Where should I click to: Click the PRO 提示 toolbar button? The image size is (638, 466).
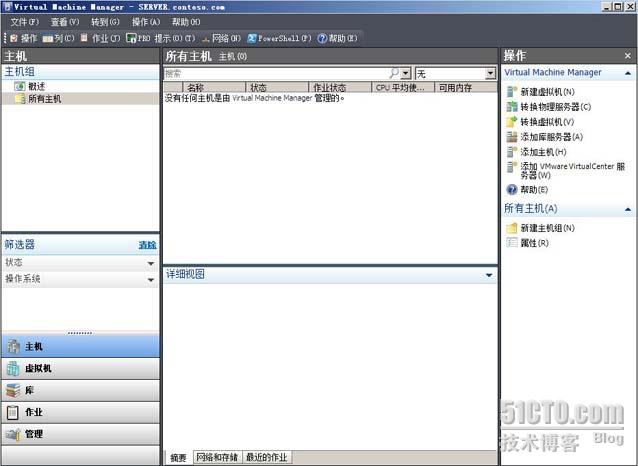click(161, 38)
